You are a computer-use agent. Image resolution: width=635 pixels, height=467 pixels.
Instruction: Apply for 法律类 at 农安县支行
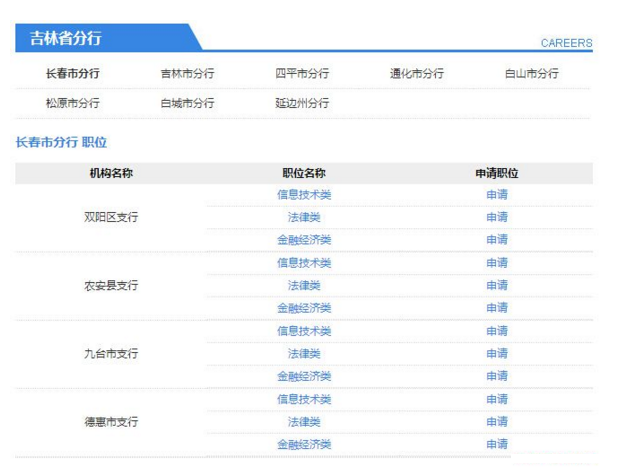pos(497,286)
